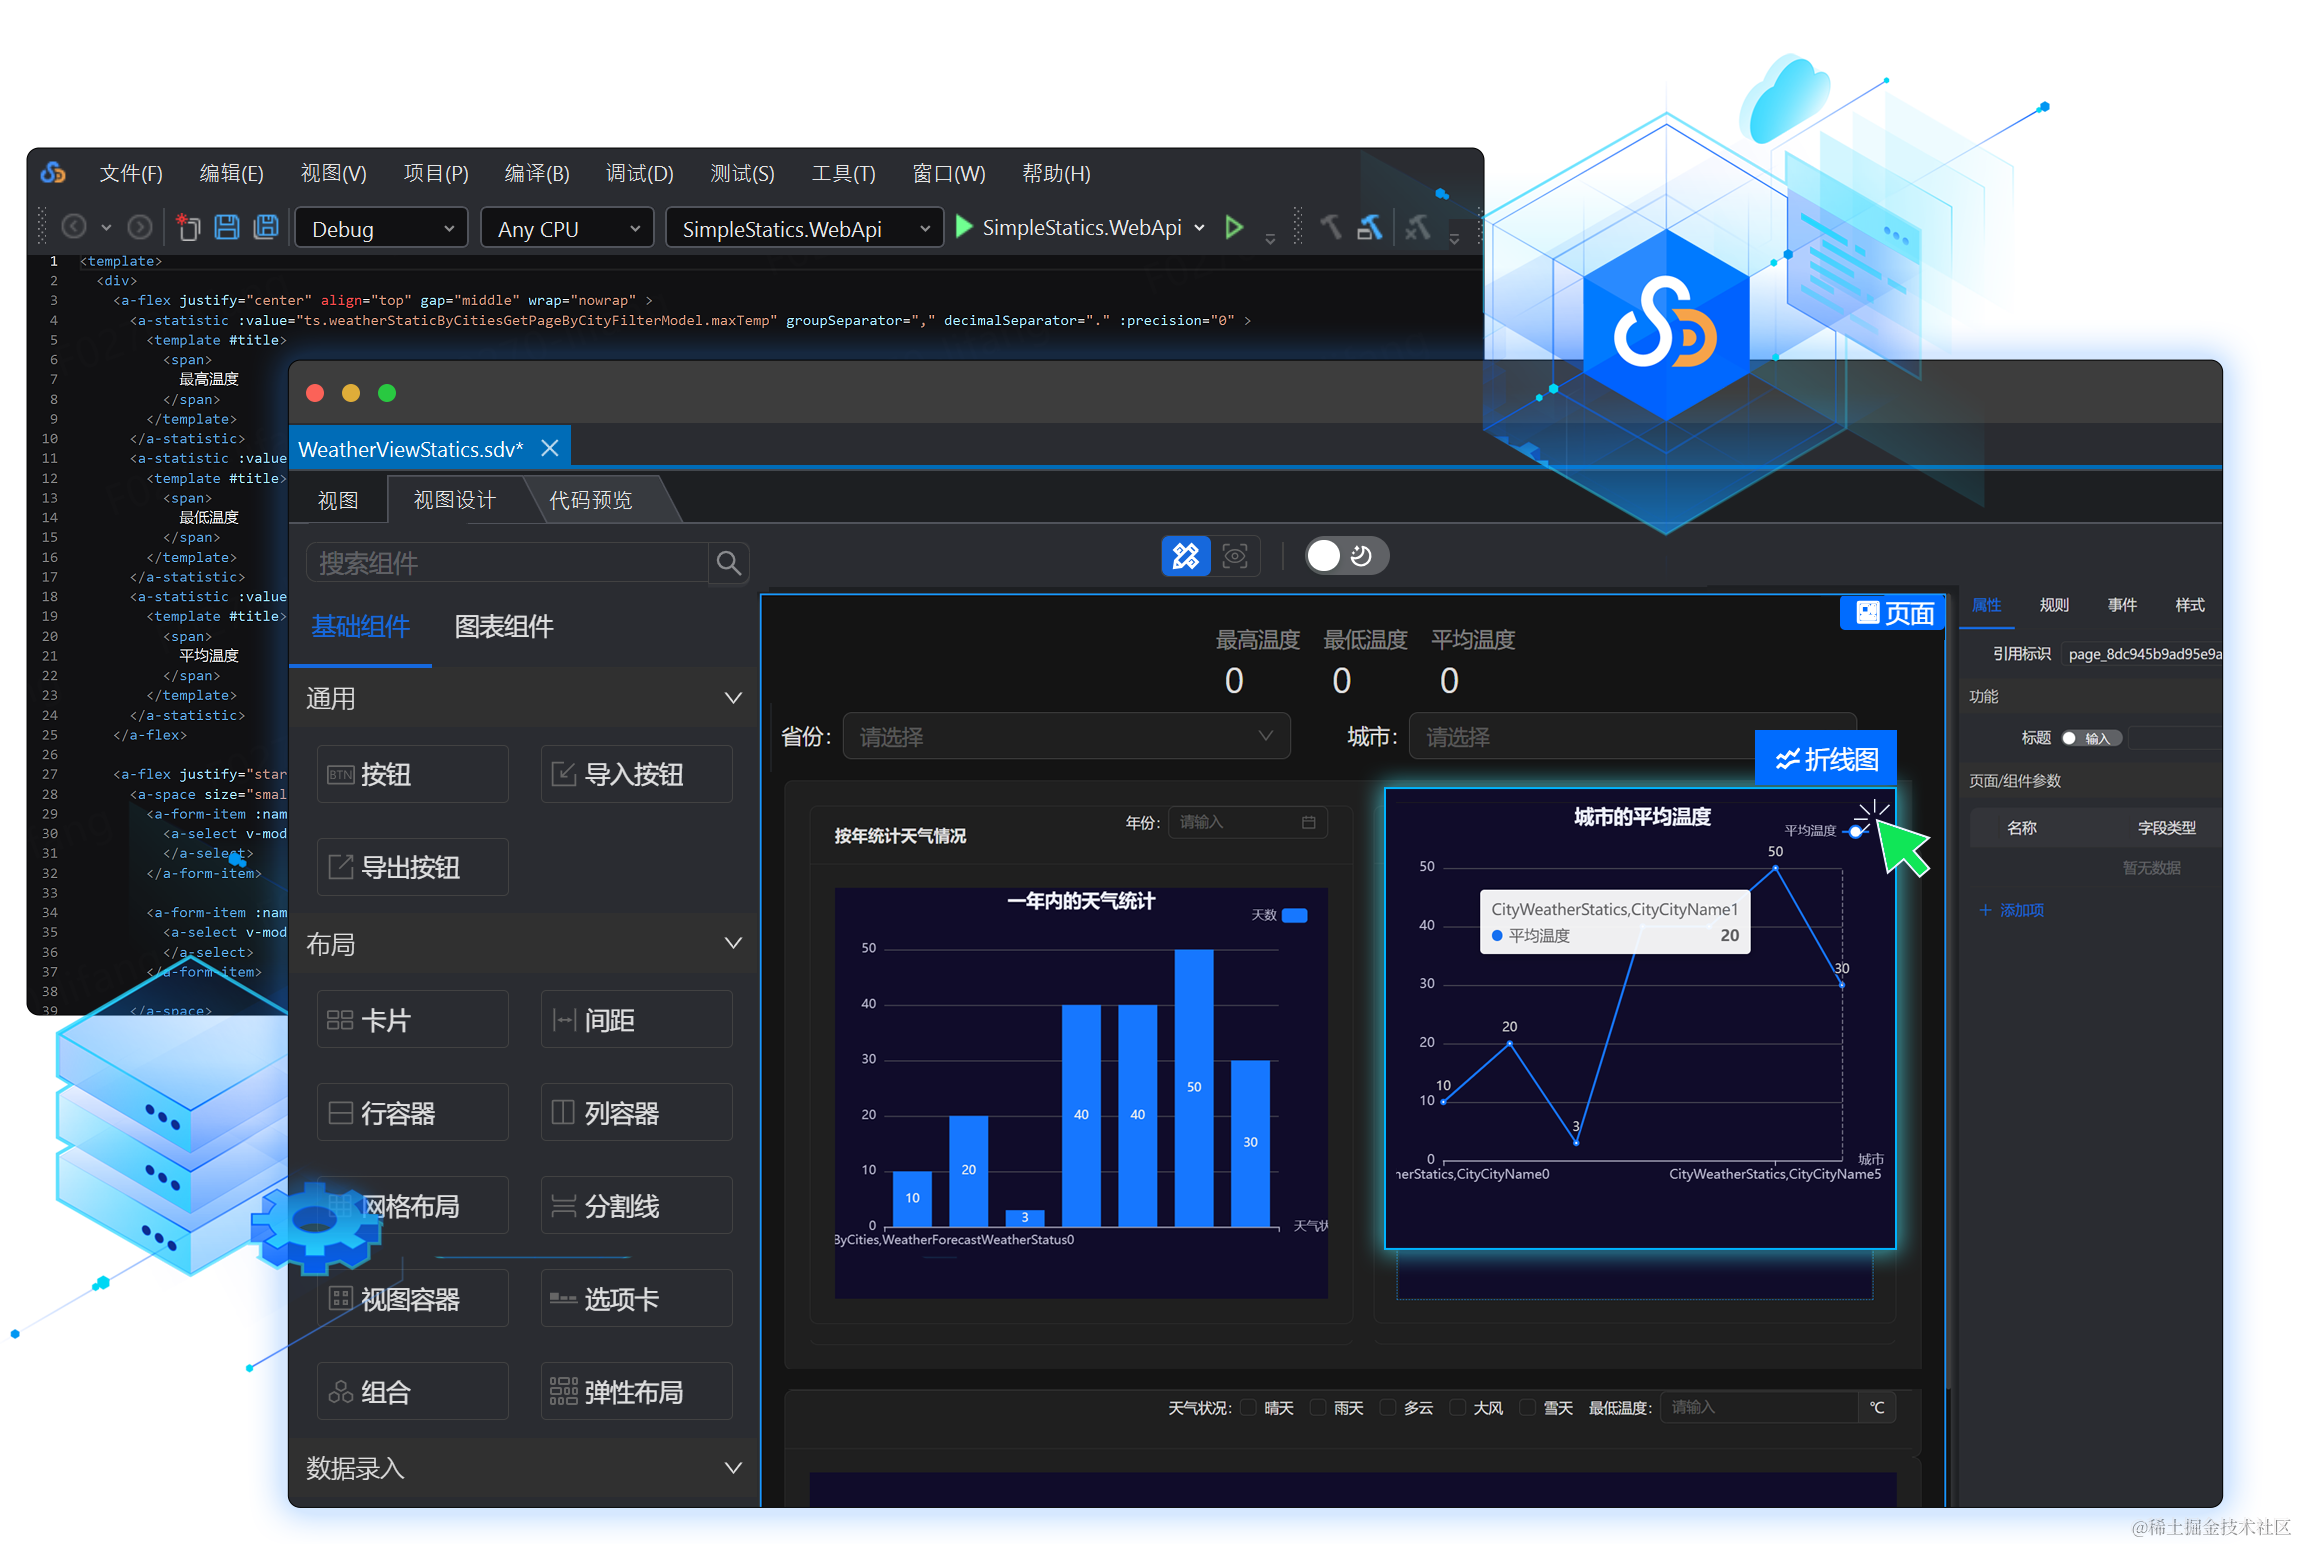The width and height of the screenshot is (2298, 1544).
Task: Open the 调试(D) menu
Action: point(639,174)
